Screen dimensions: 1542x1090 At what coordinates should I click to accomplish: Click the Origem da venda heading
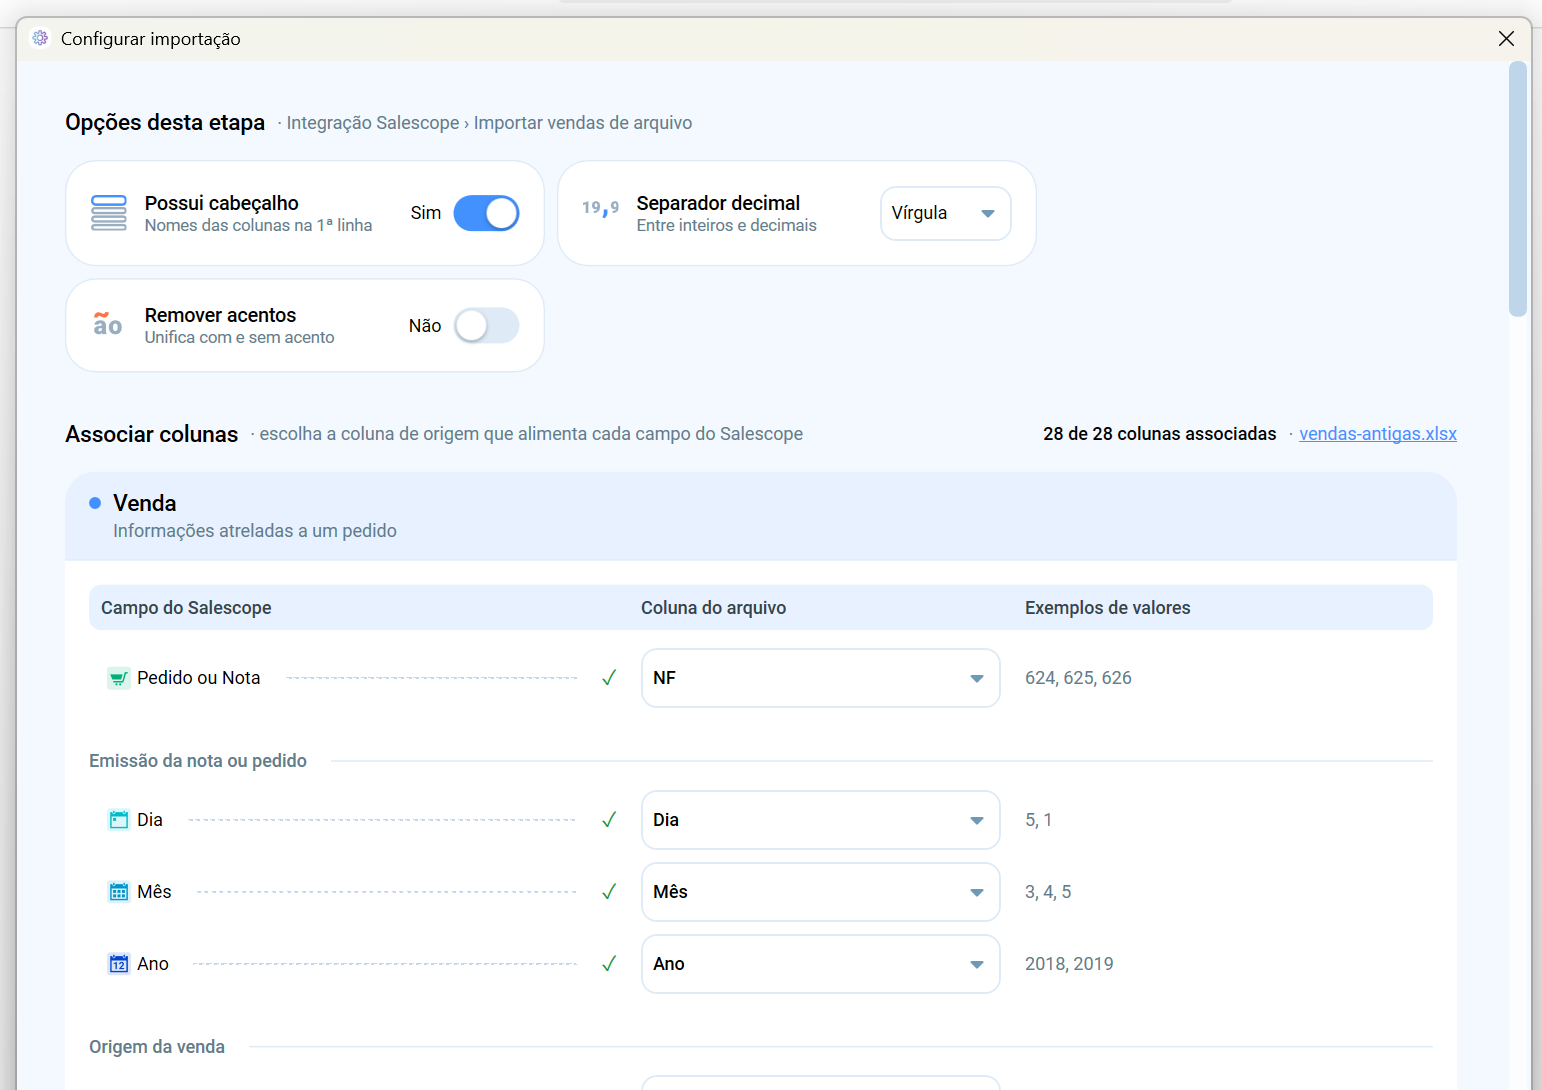[x=157, y=1047]
